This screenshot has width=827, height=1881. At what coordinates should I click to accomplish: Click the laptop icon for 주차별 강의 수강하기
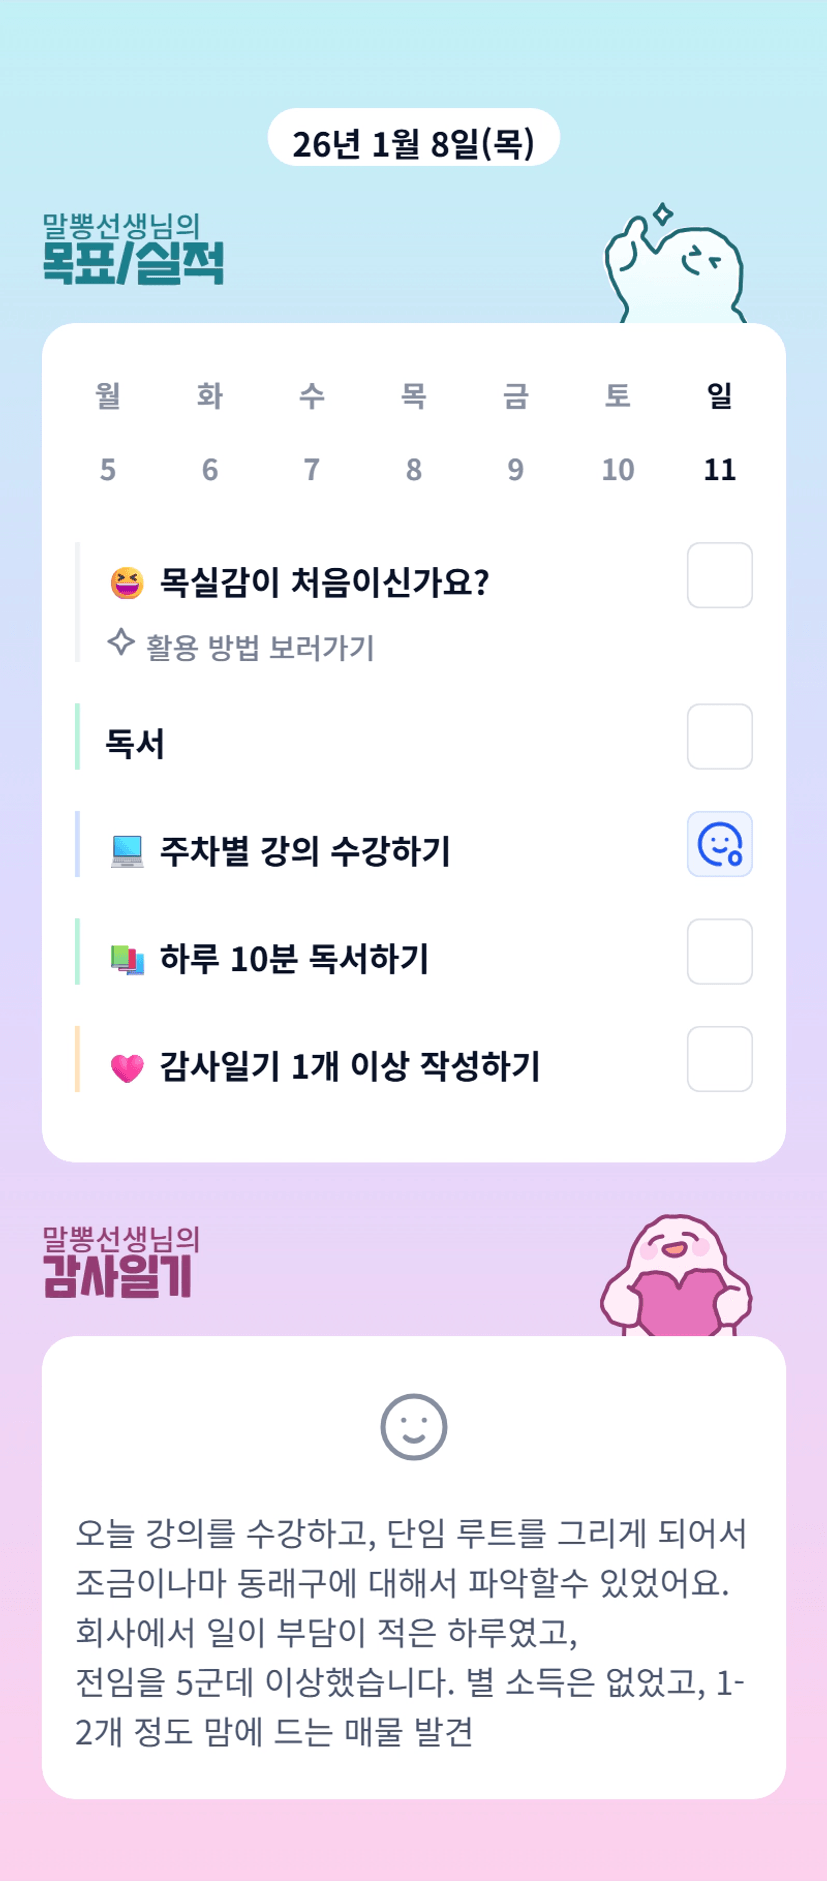point(127,851)
